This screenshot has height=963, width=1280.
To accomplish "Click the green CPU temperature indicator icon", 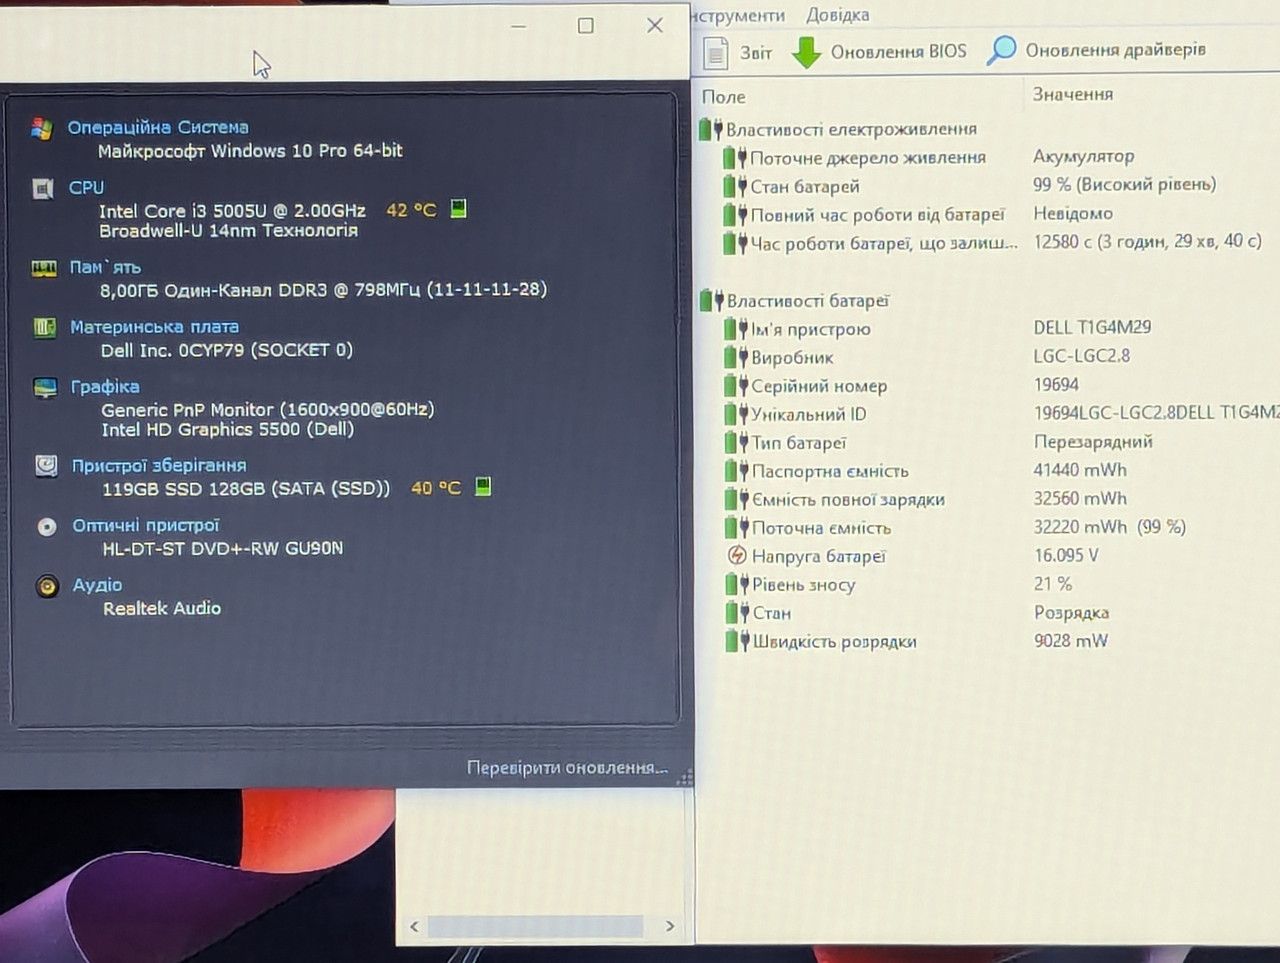I will [458, 208].
